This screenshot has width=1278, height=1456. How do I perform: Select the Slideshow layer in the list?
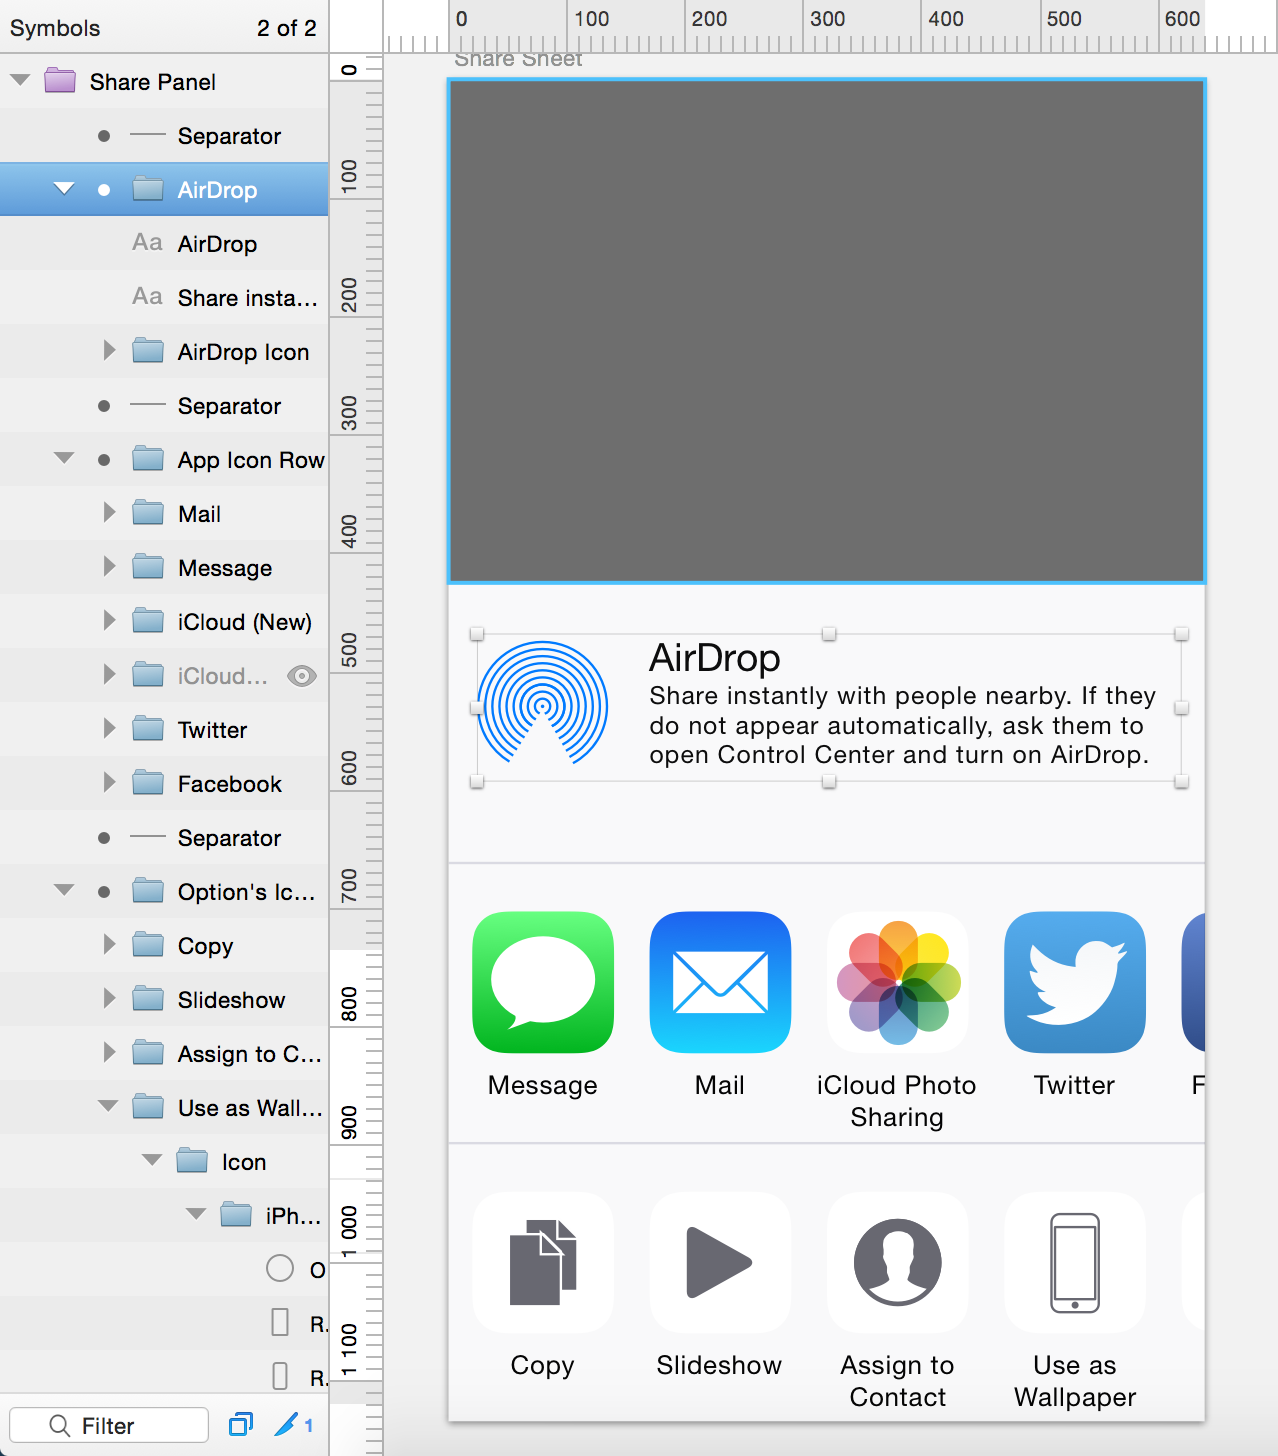(x=231, y=1000)
